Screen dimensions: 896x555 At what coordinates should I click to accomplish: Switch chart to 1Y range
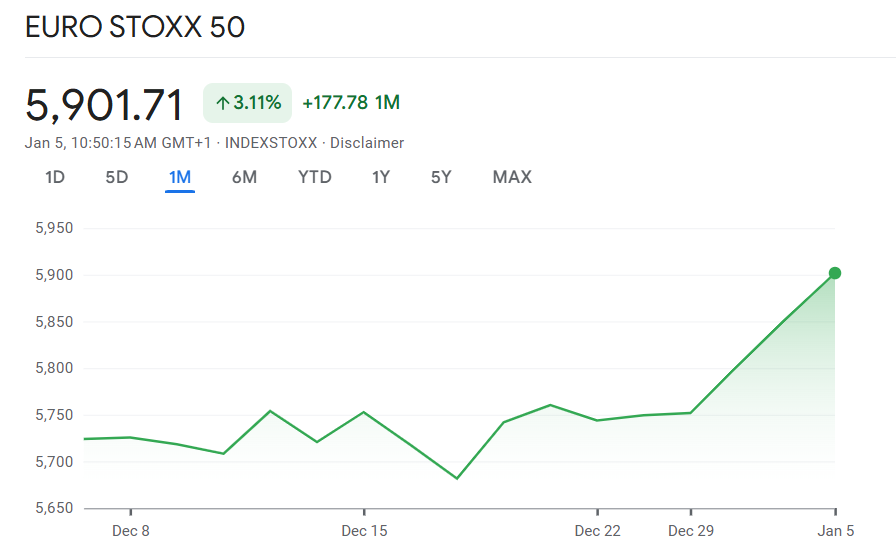click(381, 177)
